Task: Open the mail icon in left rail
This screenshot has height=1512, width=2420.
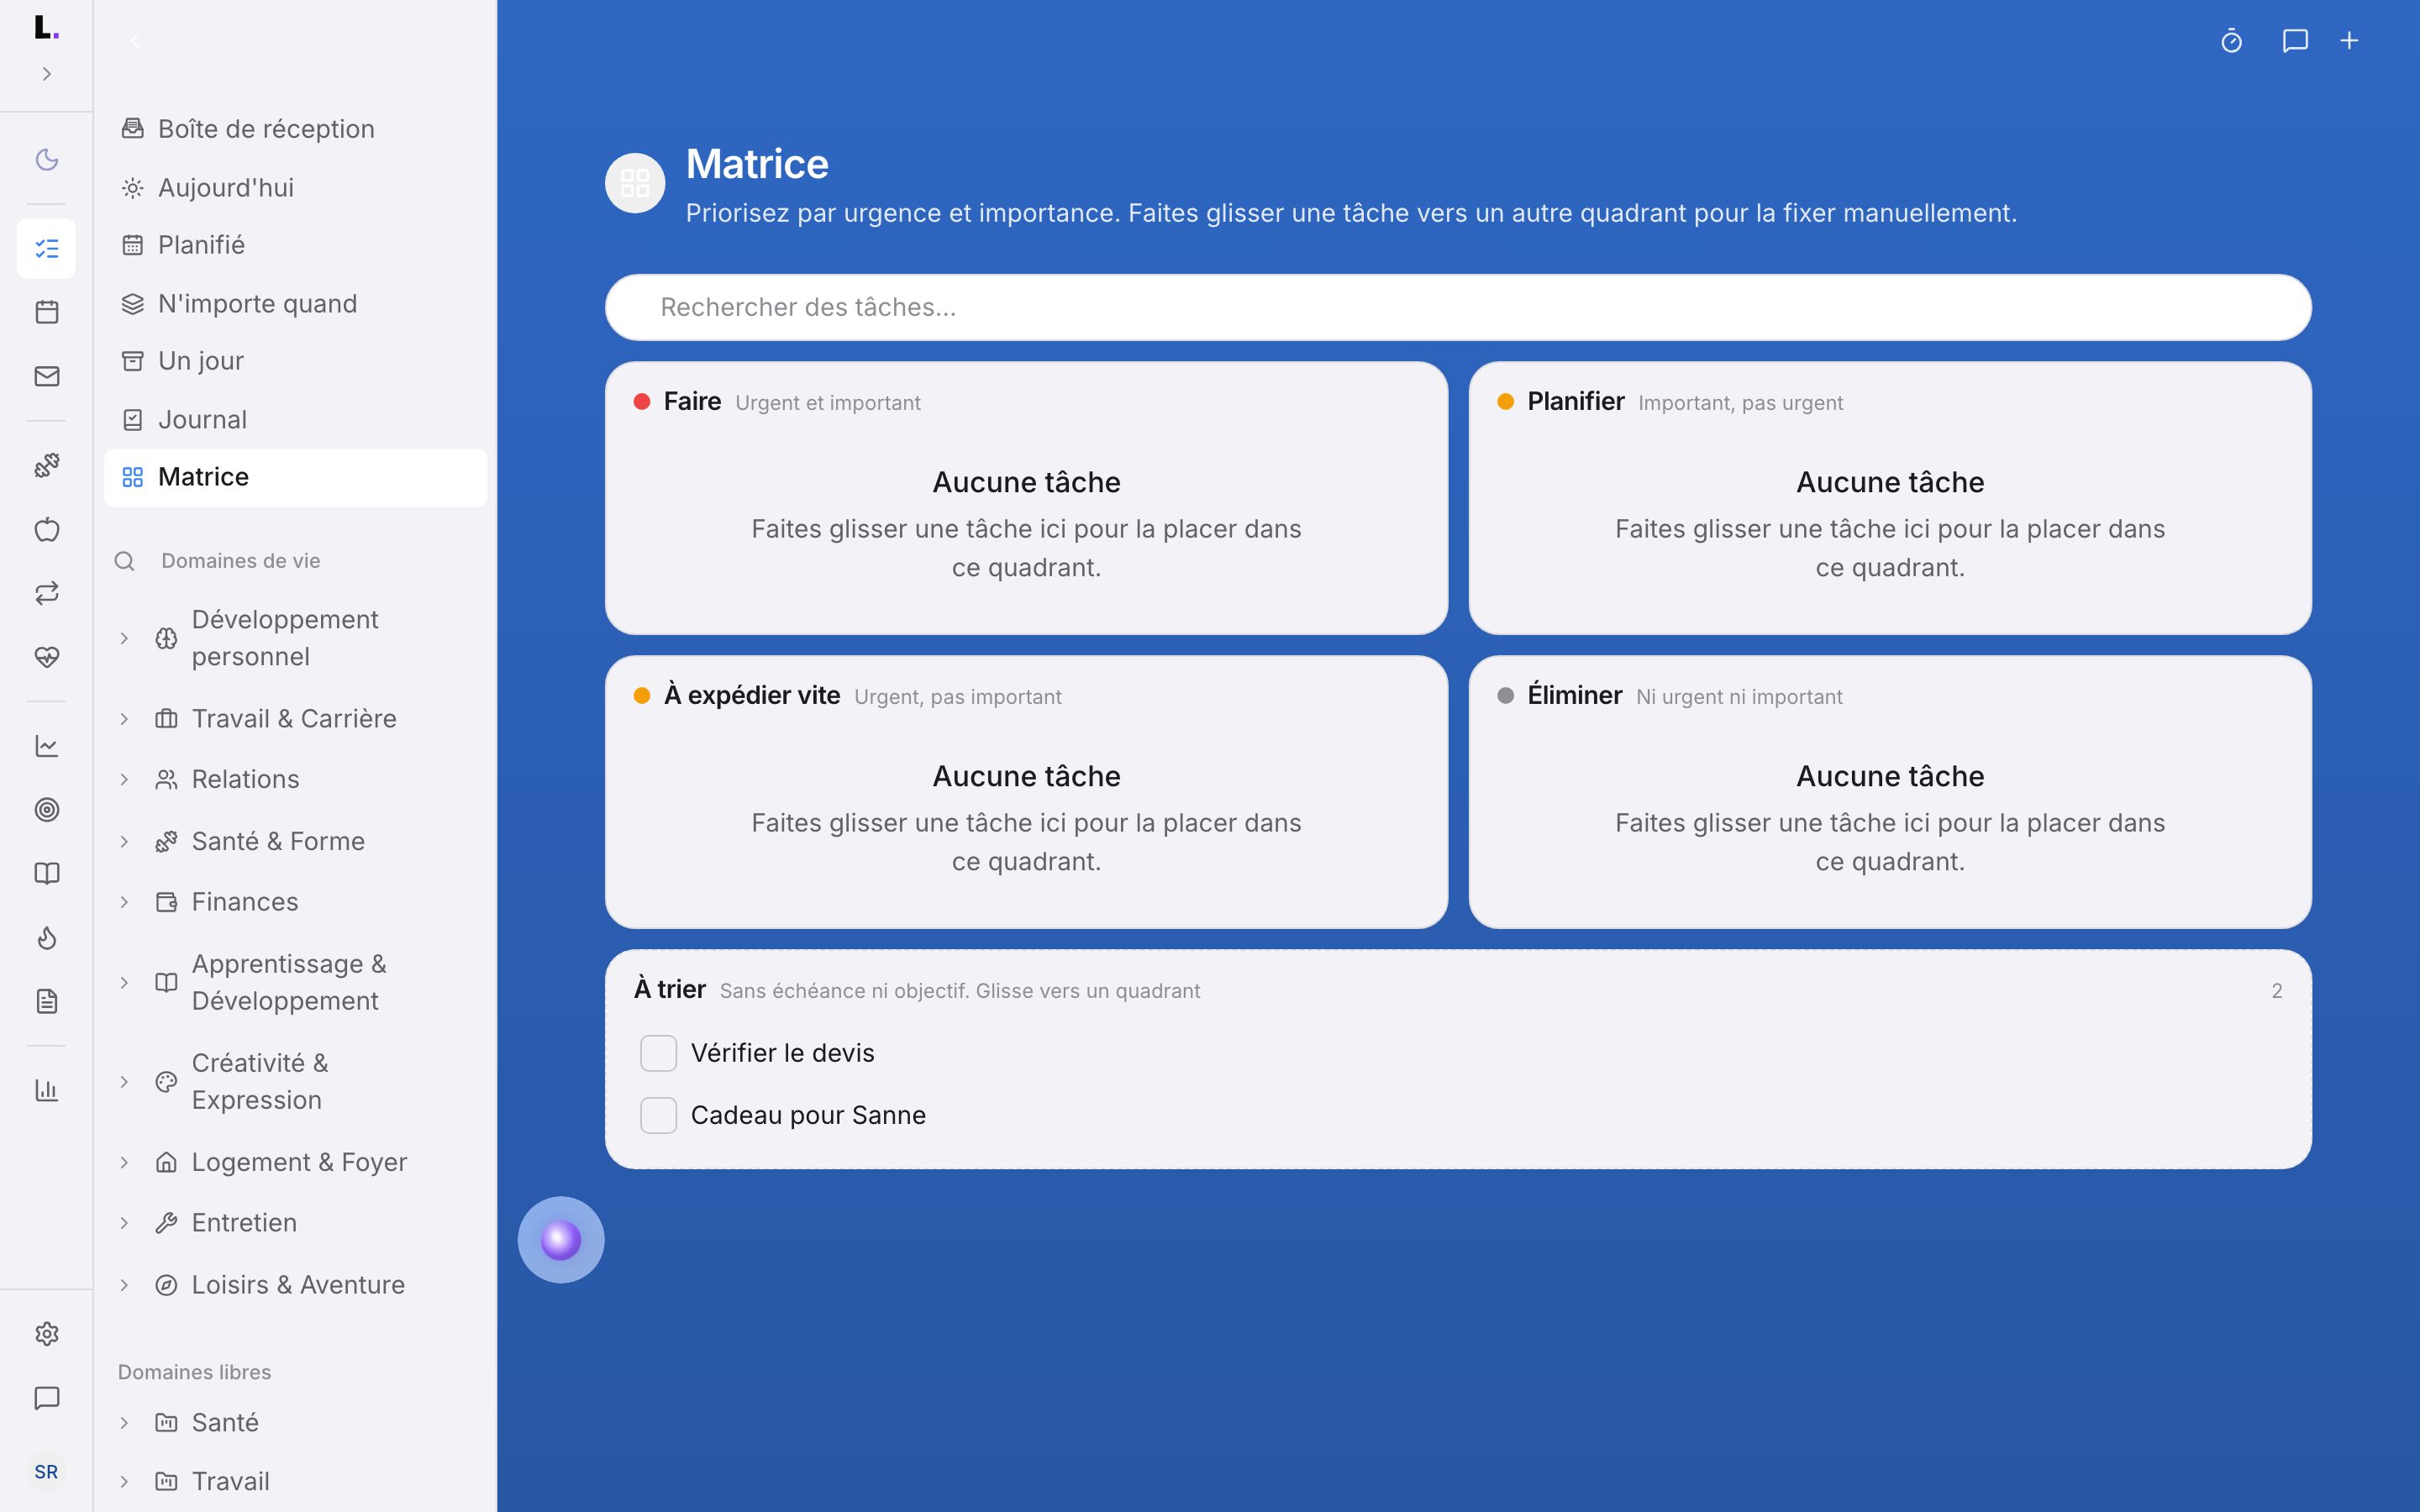Action: [x=47, y=376]
